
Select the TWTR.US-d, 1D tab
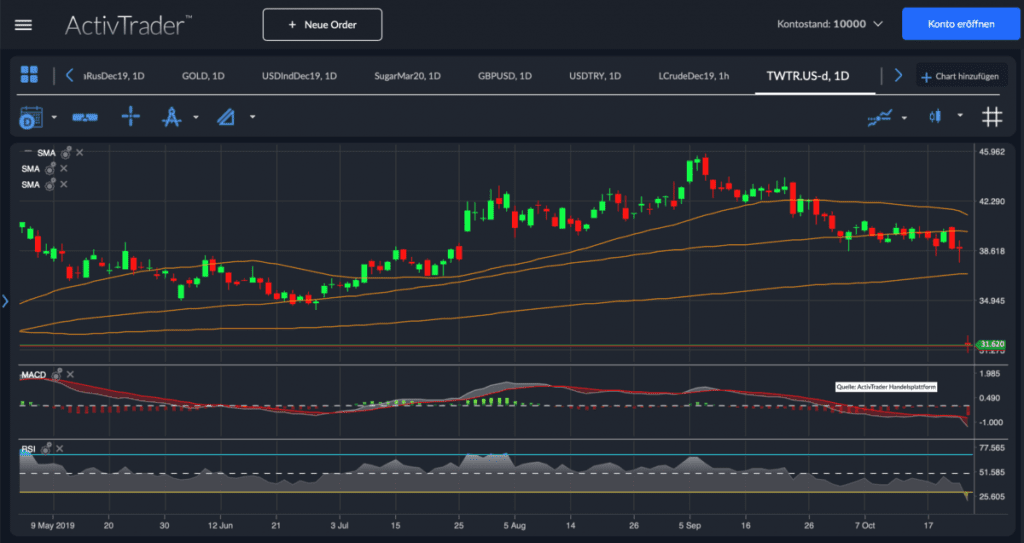[808, 76]
